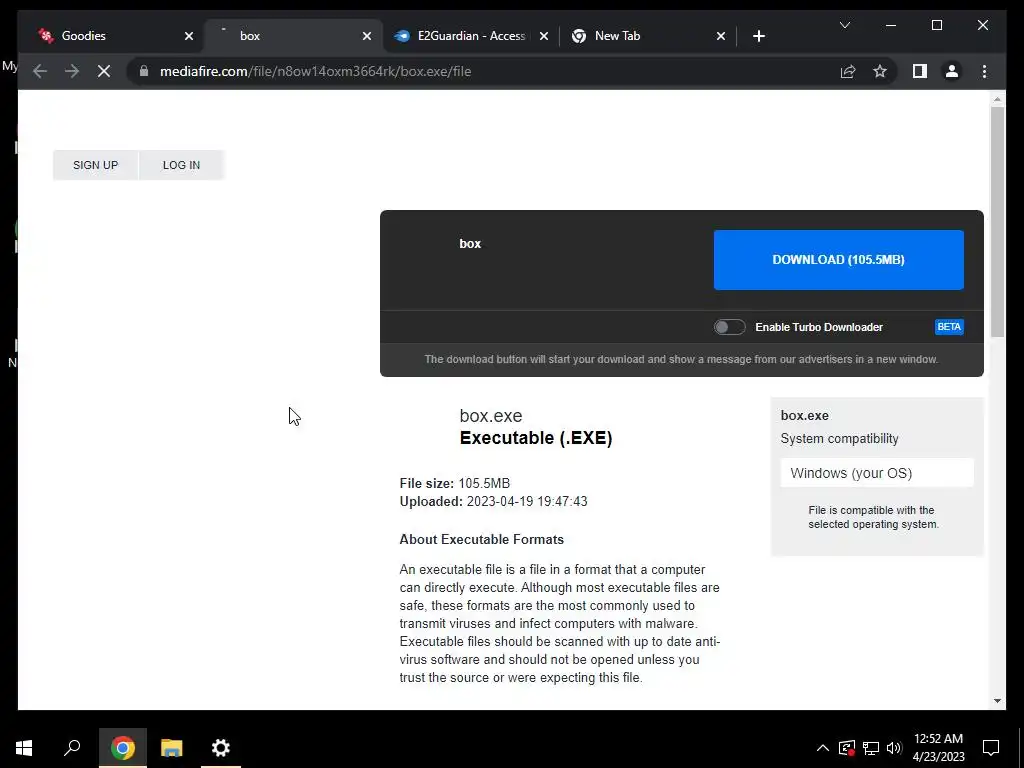
Task: Open the browser side panel icon
Action: click(x=920, y=71)
